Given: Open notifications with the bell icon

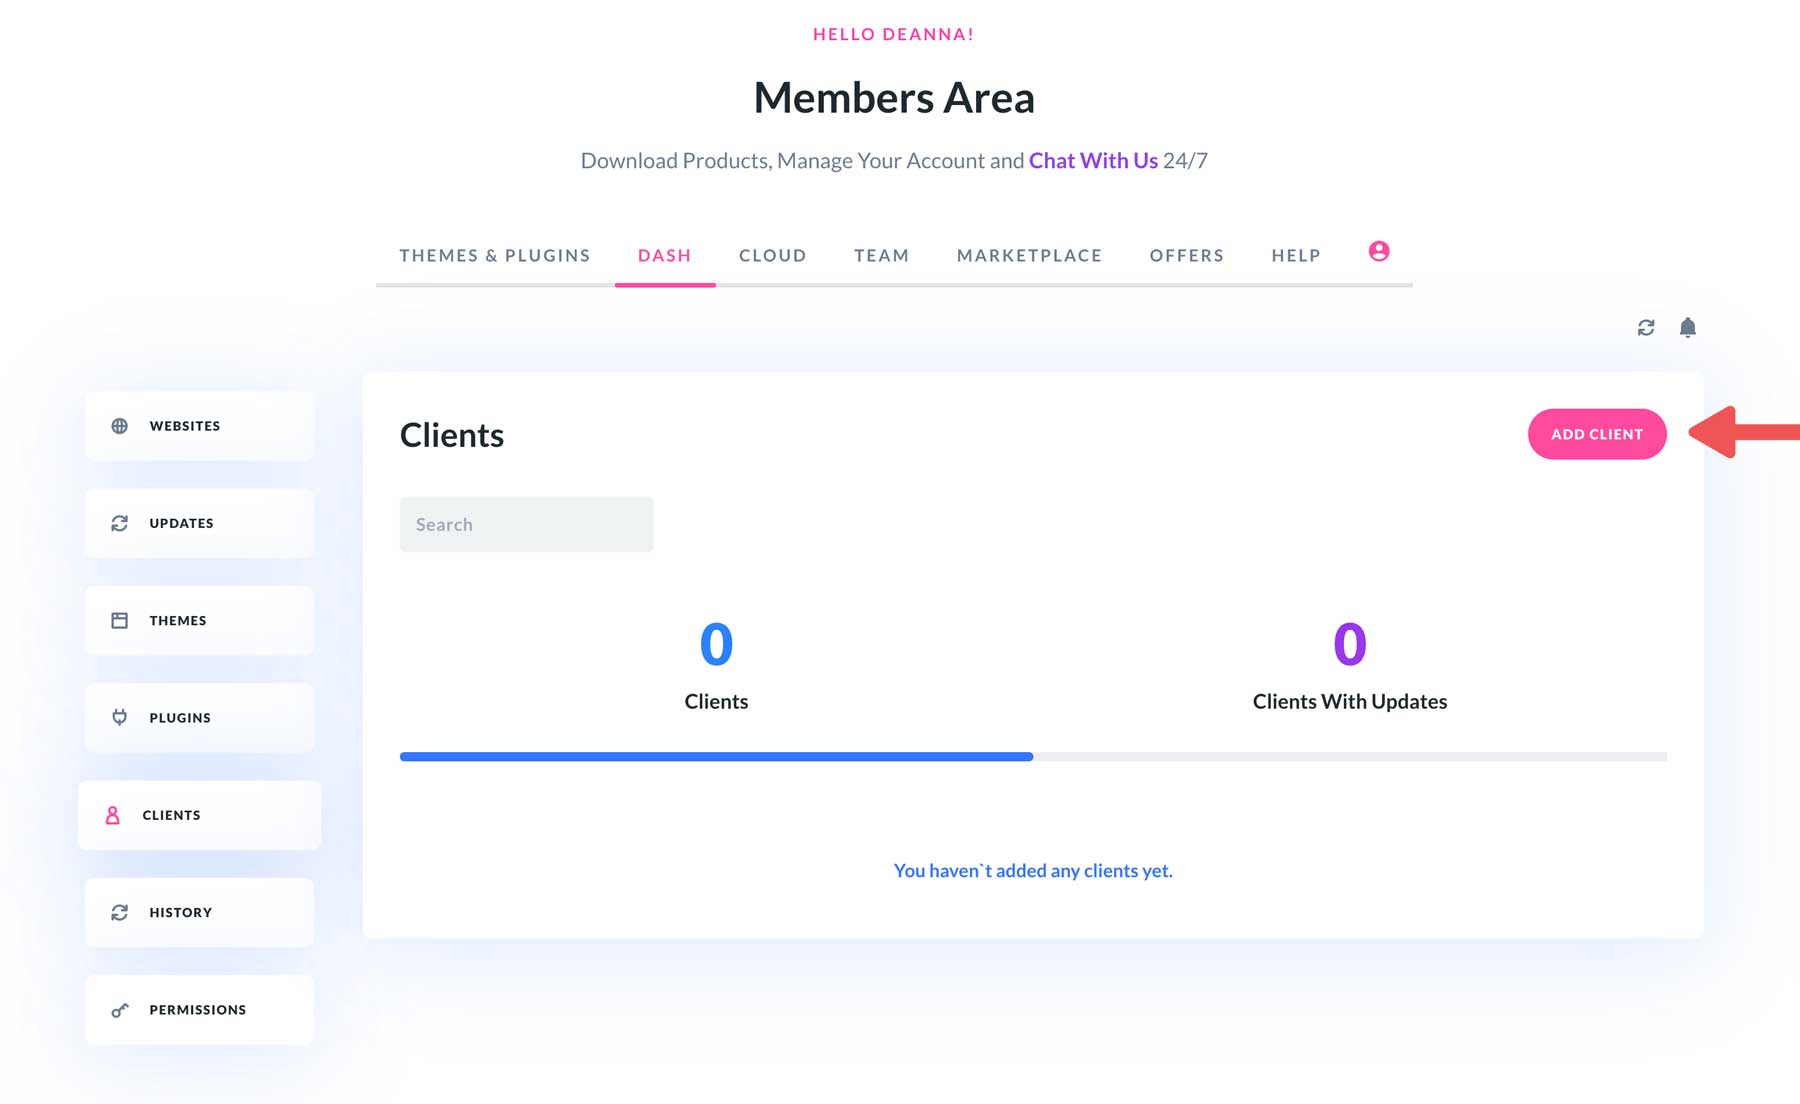Looking at the screenshot, I should click(x=1689, y=327).
